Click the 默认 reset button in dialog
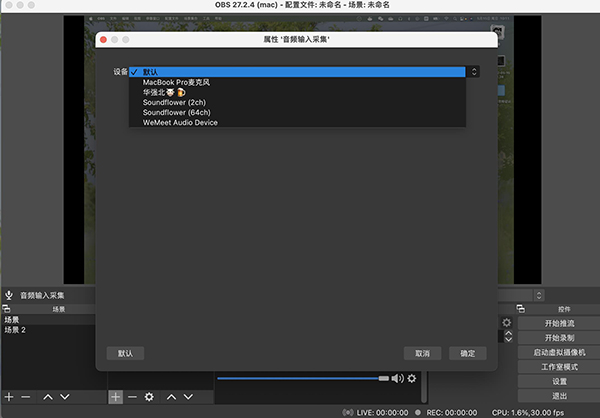The height and width of the screenshot is (418, 600). click(125, 353)
